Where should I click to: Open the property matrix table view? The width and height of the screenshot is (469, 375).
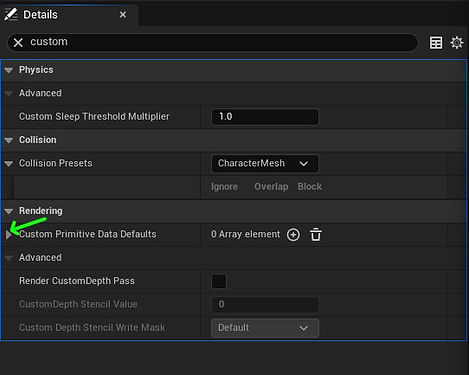[436, 43]
